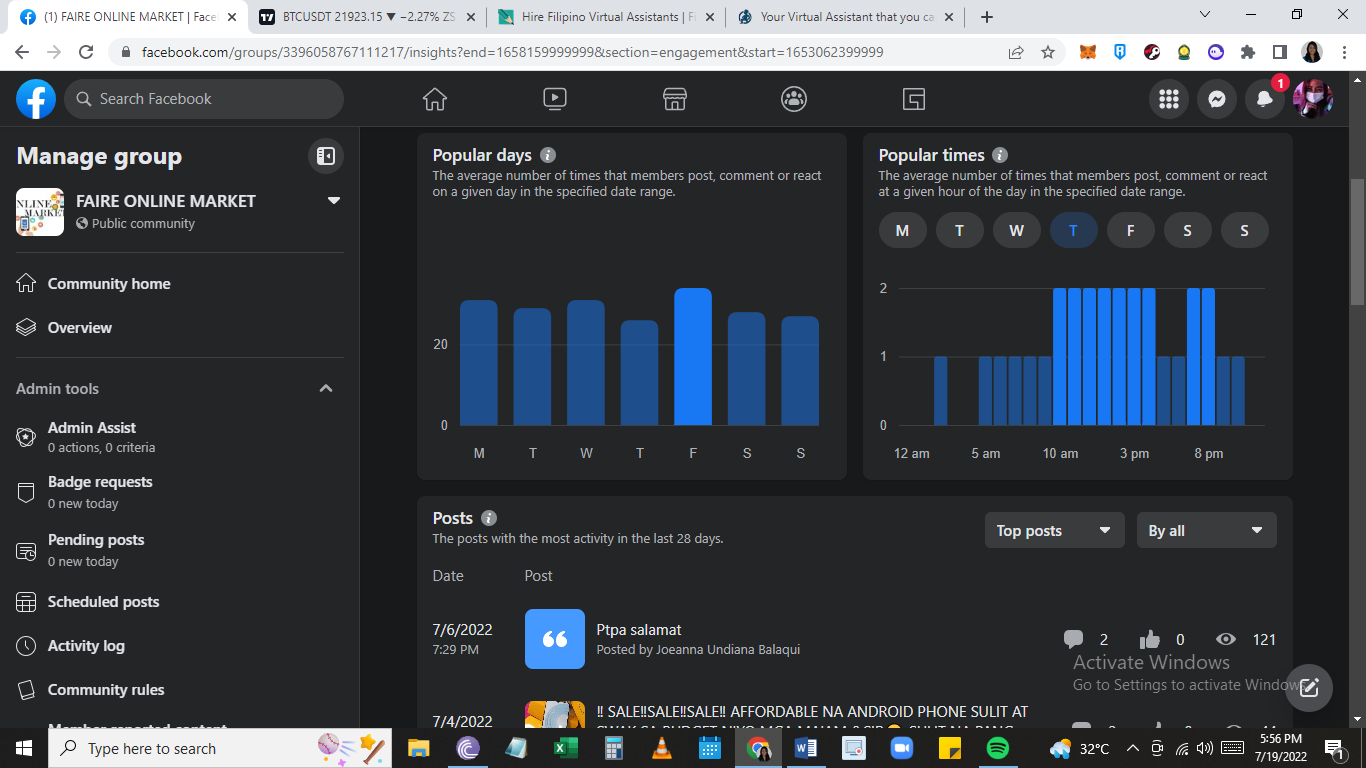This screenshot has height=768, width=1366.
Task: Open Pending posts
Action: [180, 550]
